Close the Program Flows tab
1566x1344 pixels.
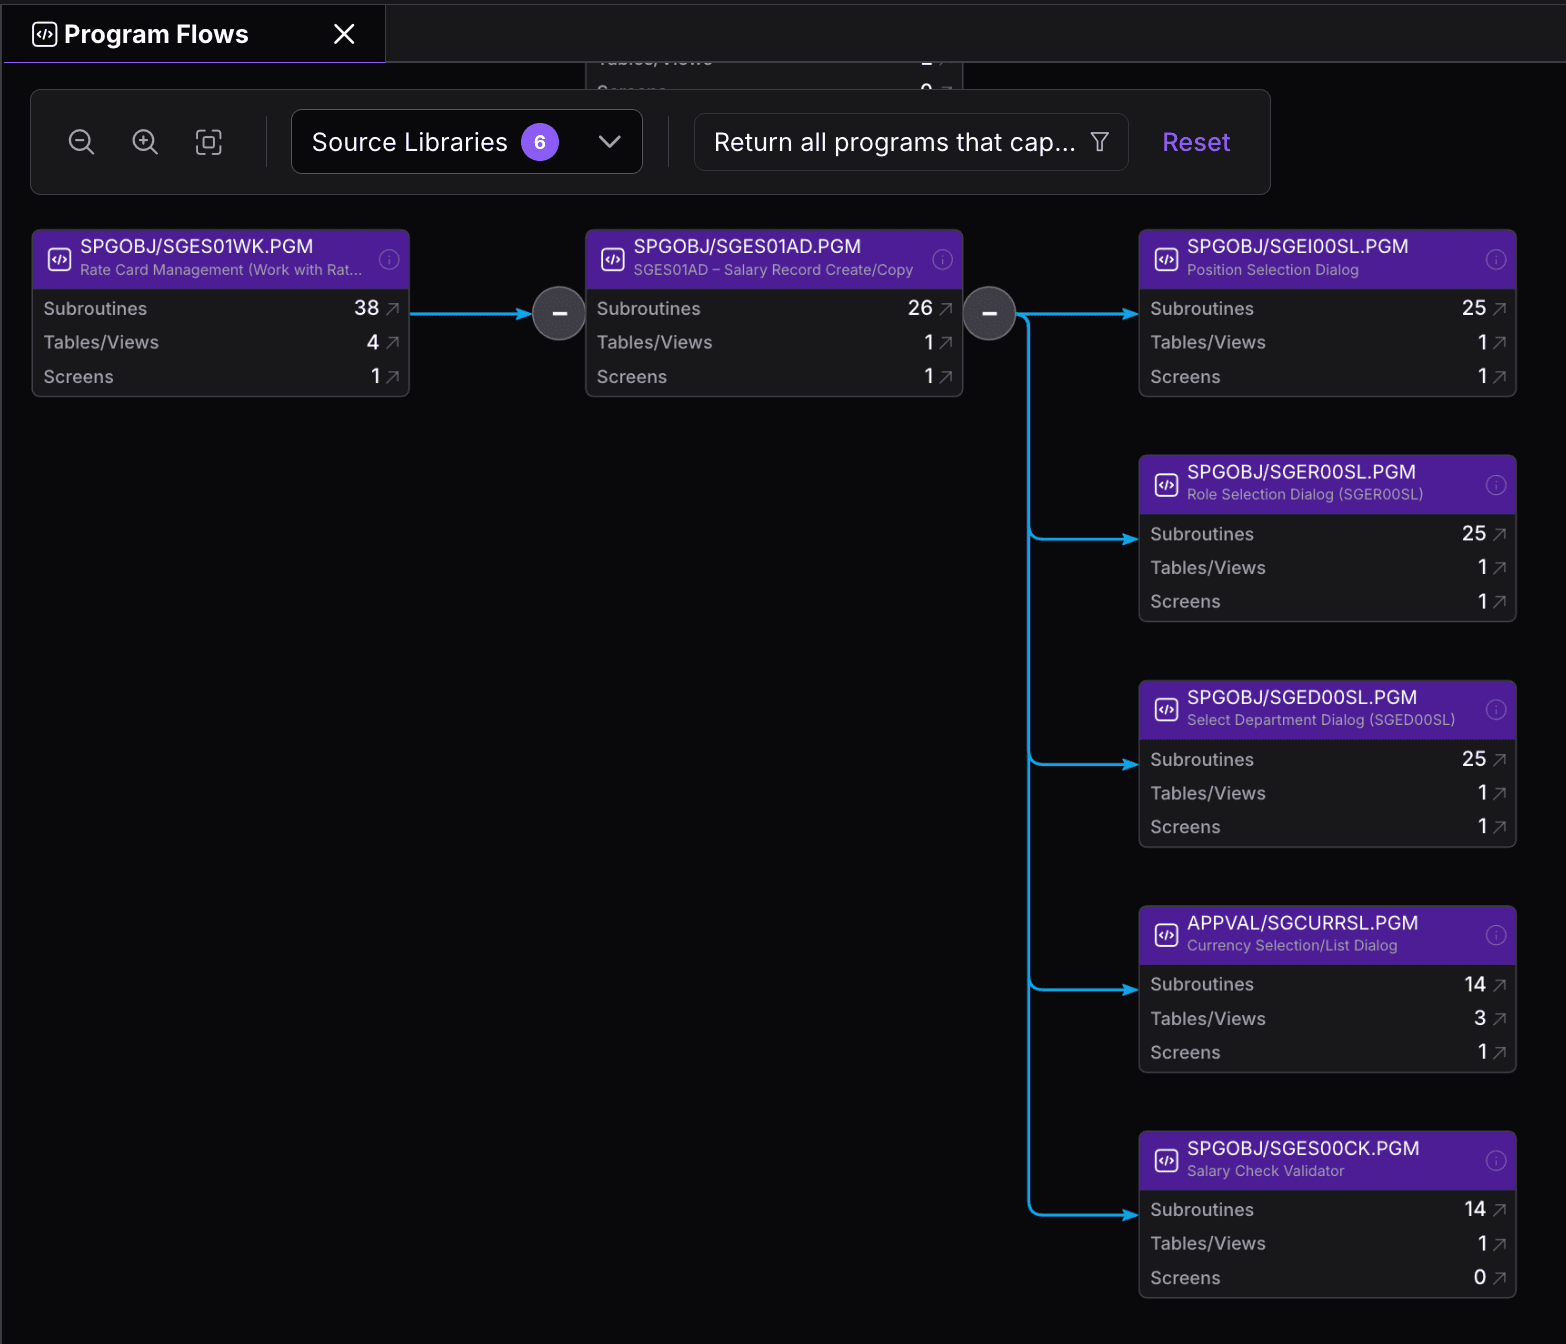point(344,33)
